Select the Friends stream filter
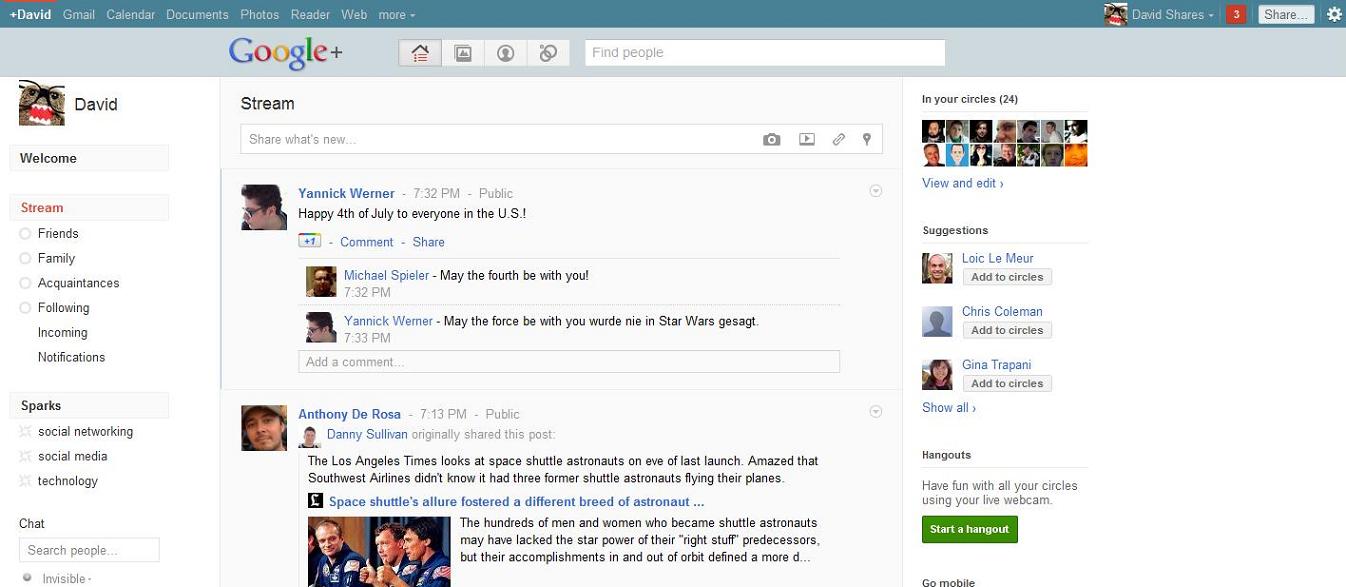Image resolution: width=1346 pixels, height=587 pixels. click(57, 233)
